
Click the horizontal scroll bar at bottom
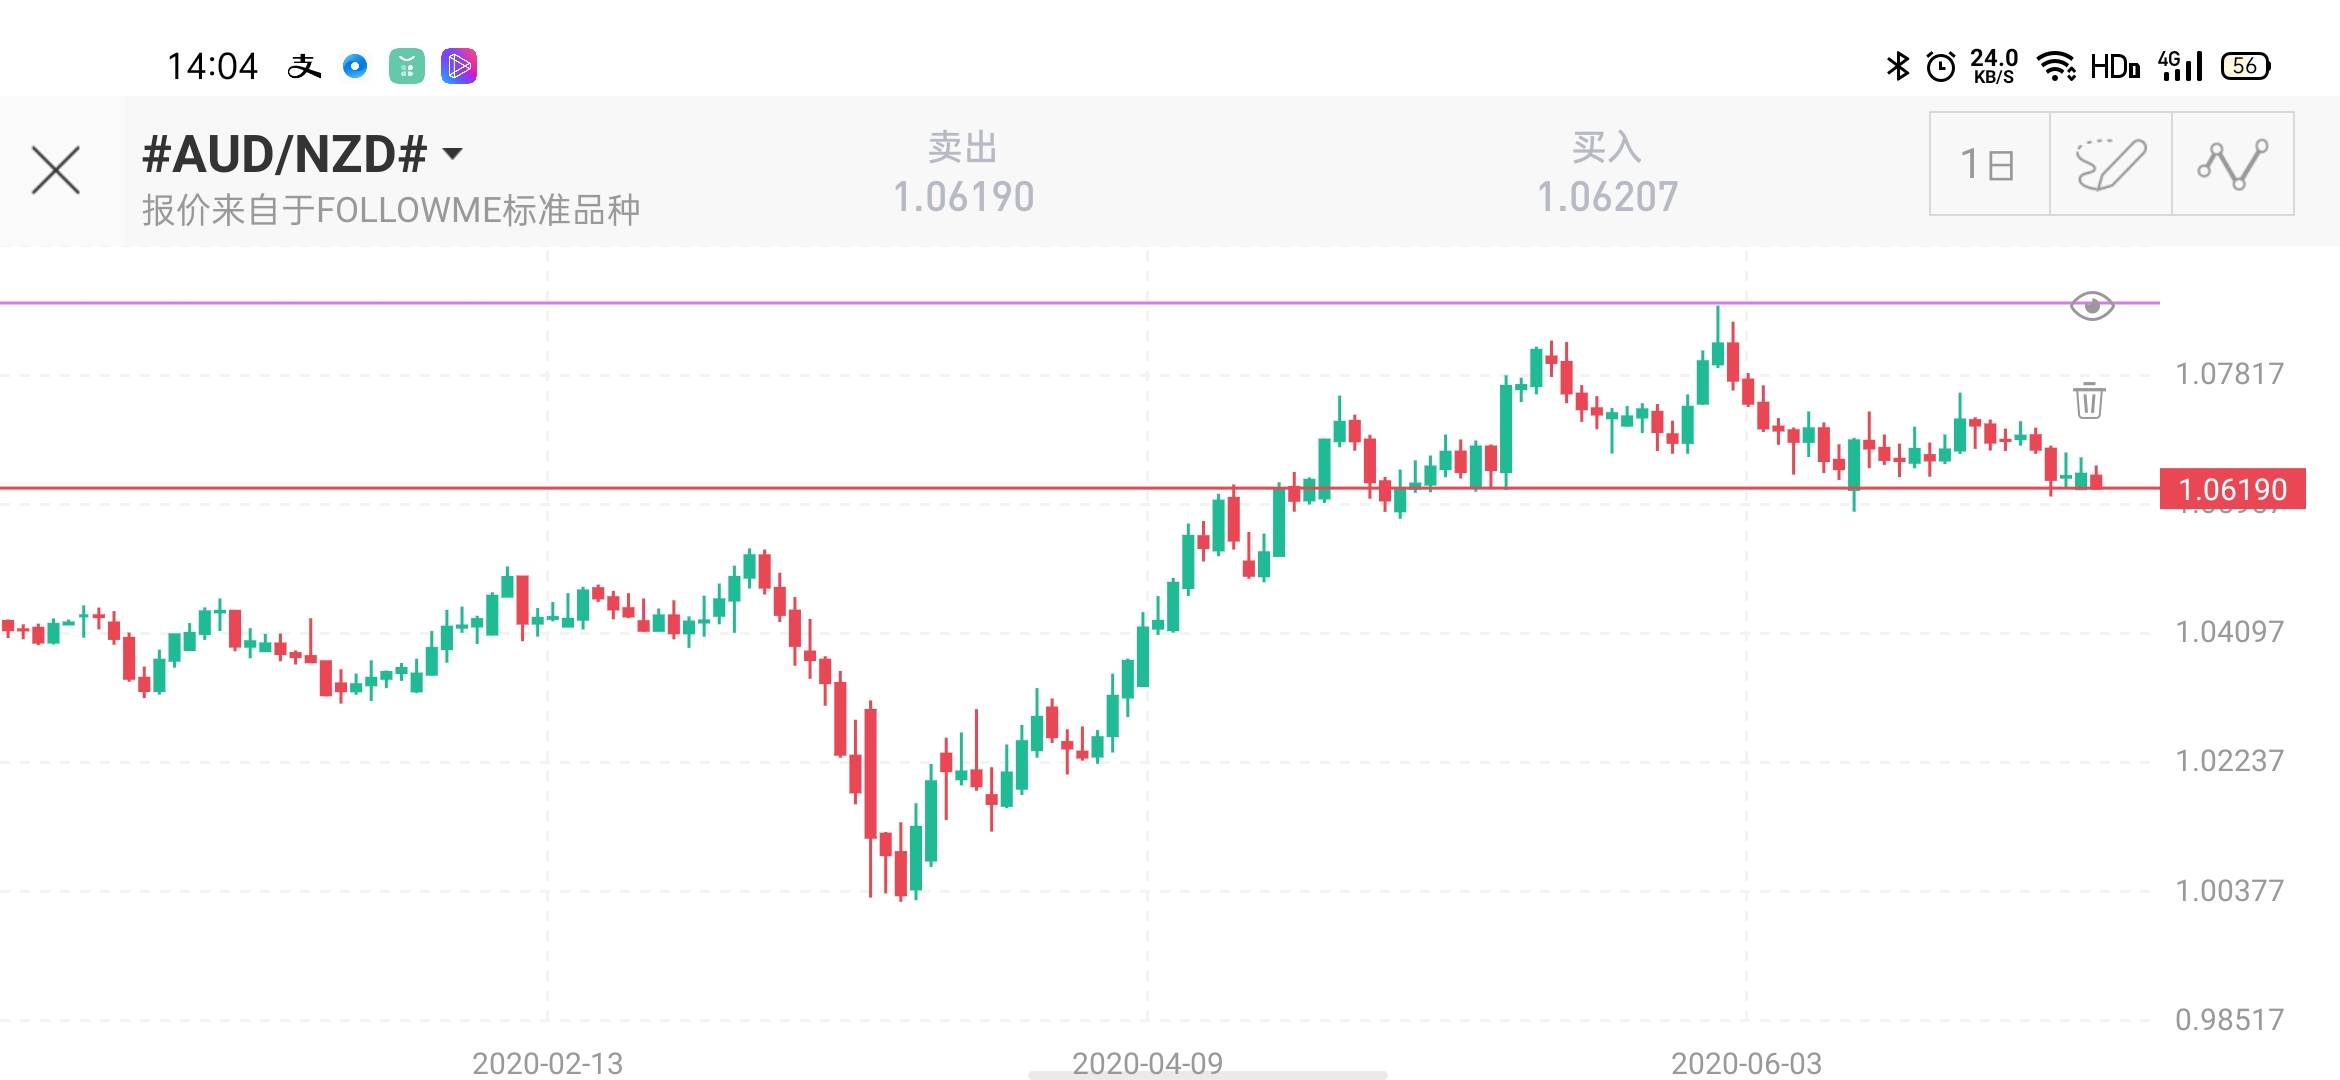click(x=1207, y=1075)
